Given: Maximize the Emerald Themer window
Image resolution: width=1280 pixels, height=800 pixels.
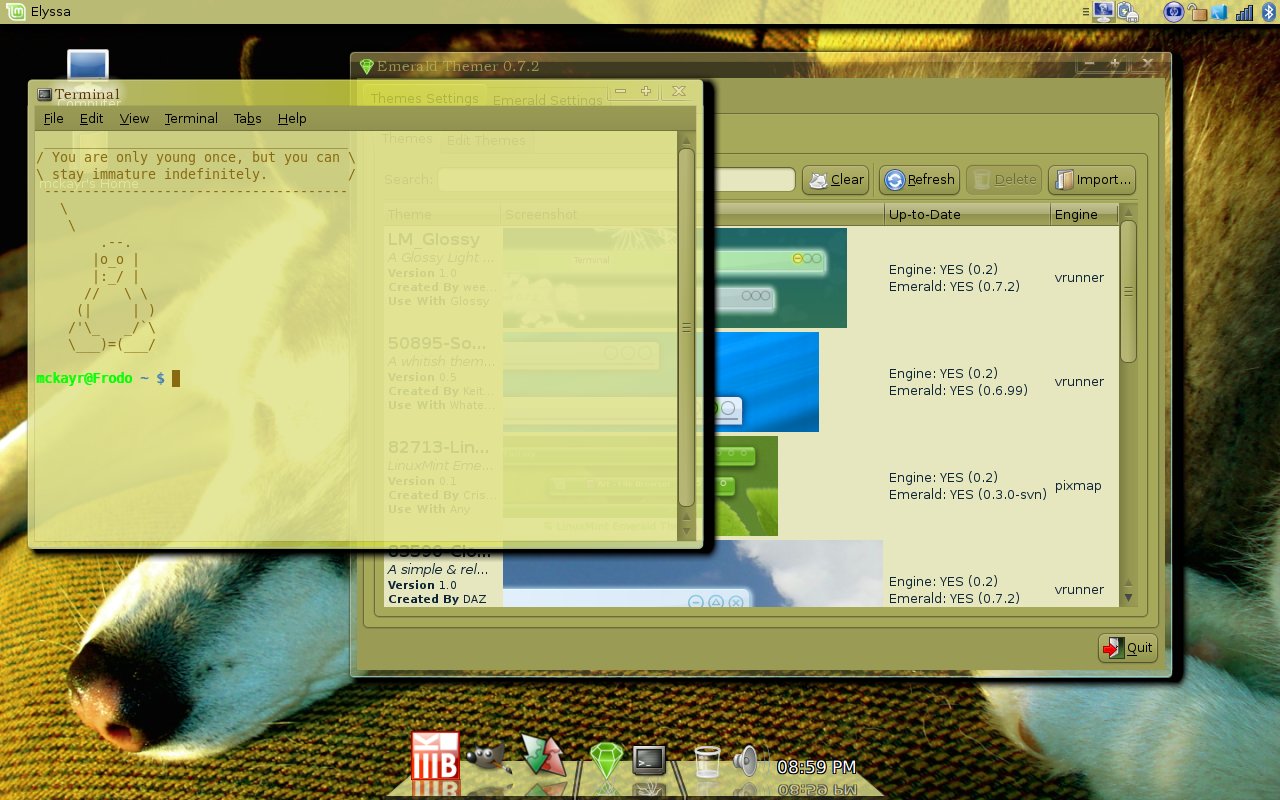Looking at the screenshot, I should point(1115,63).
